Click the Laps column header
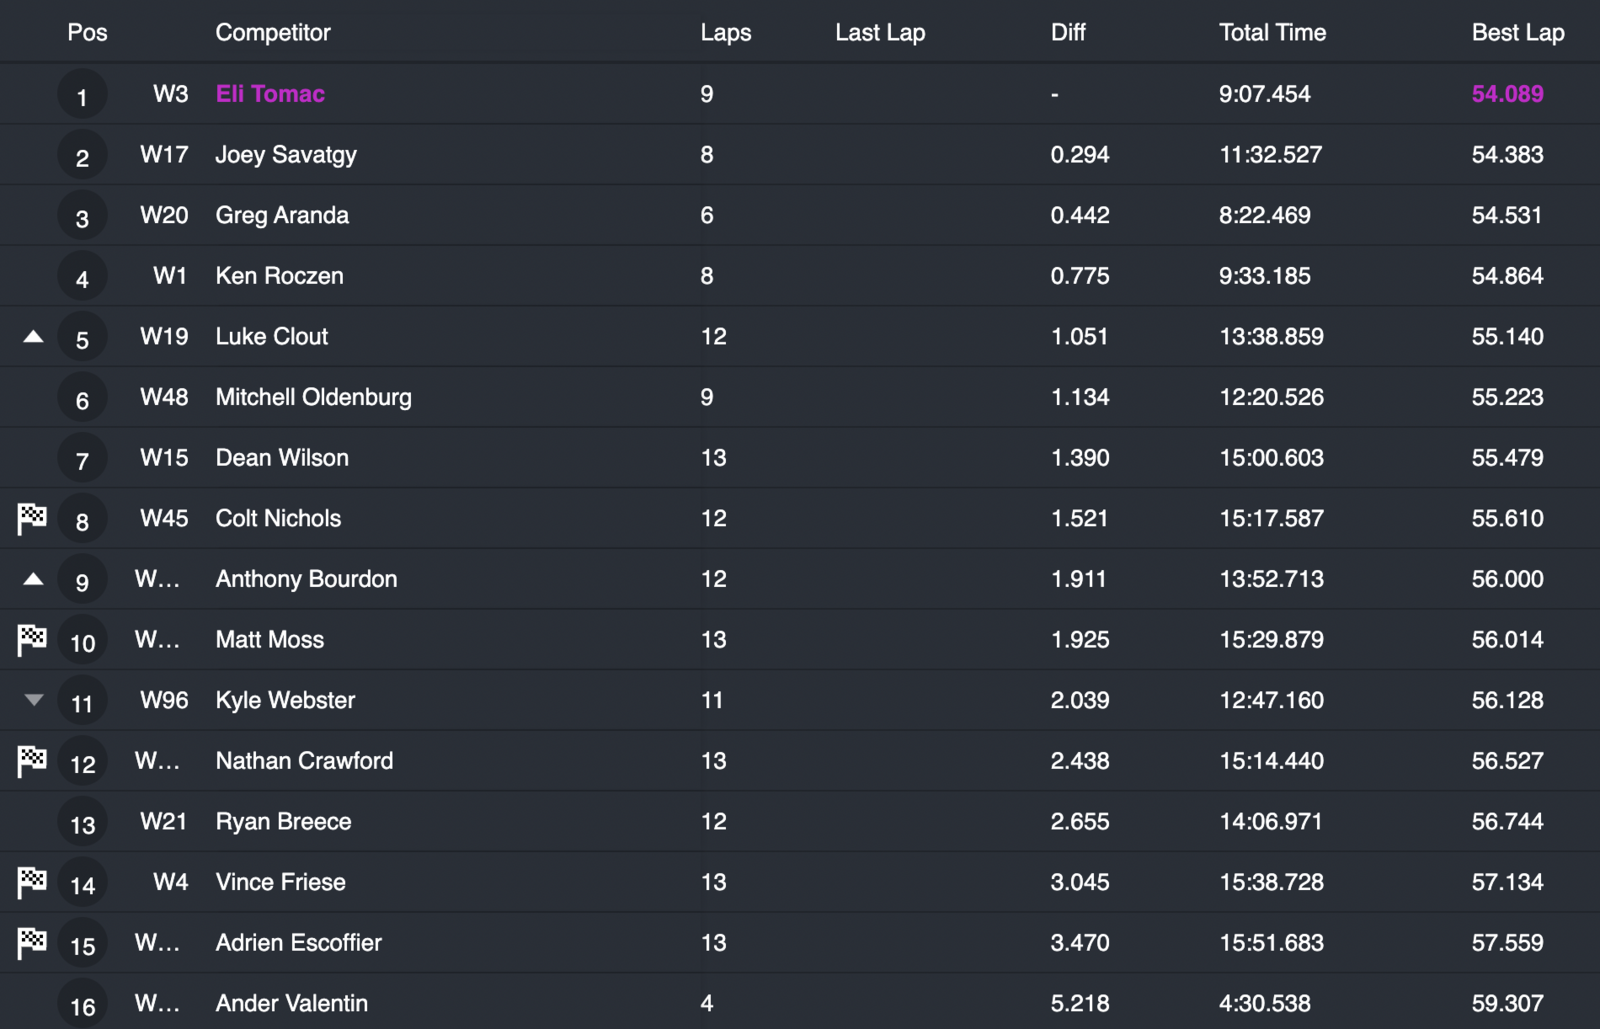The height and width of the screenshot is (1029, 1600). pyautogui.click(x=725, y=32)
